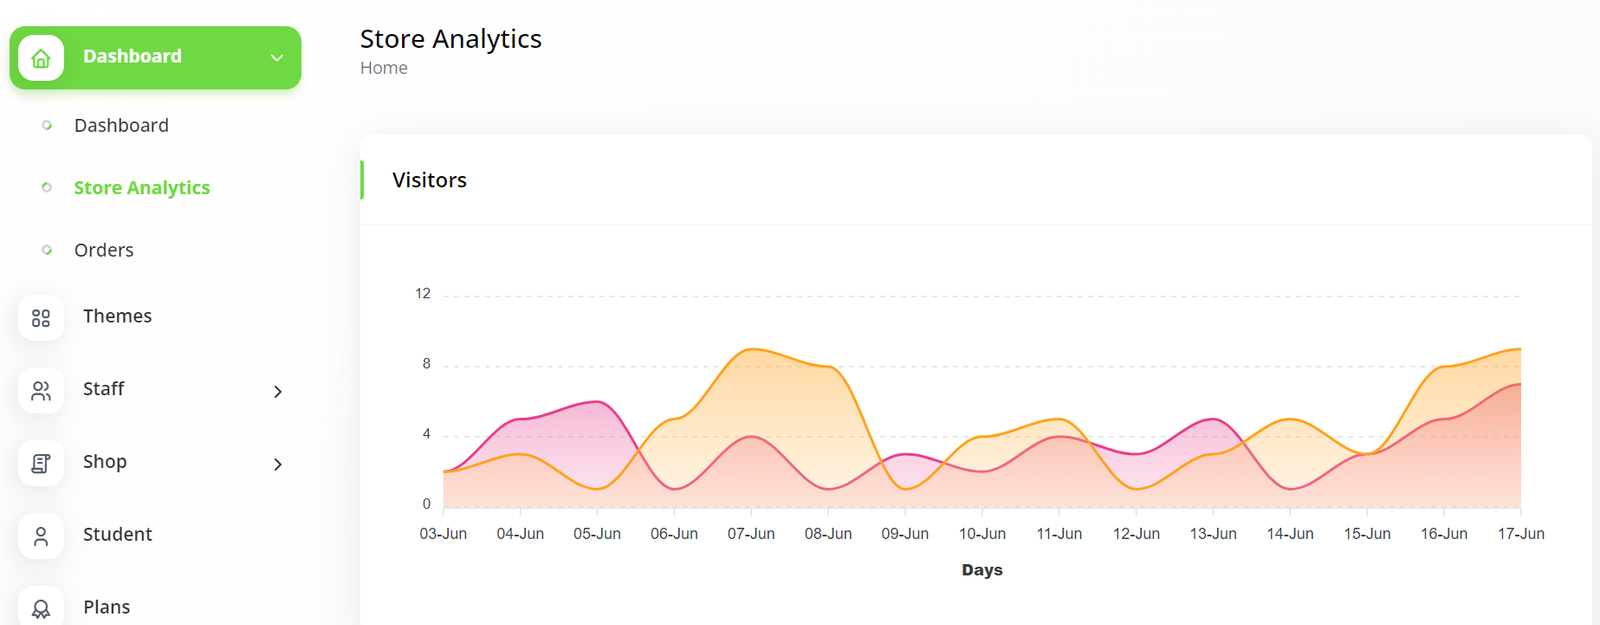Click the Shop scroll icon
Image resolution: width=1600 pixels, height=625 pixels.
tap(41, 464)
